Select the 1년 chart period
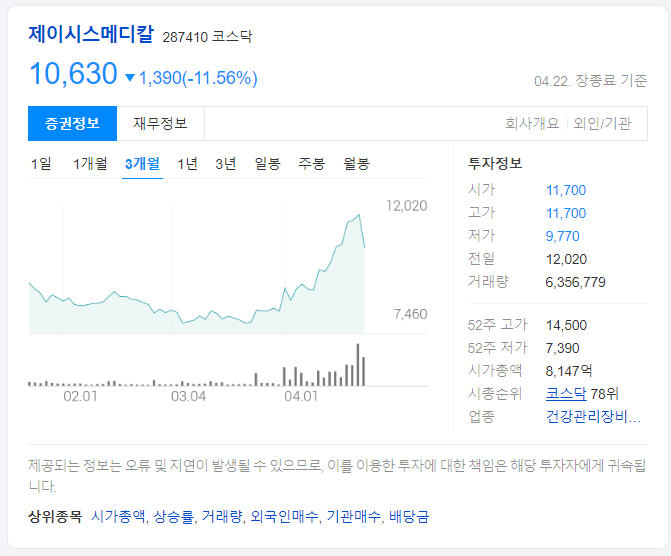 [187, 164]
